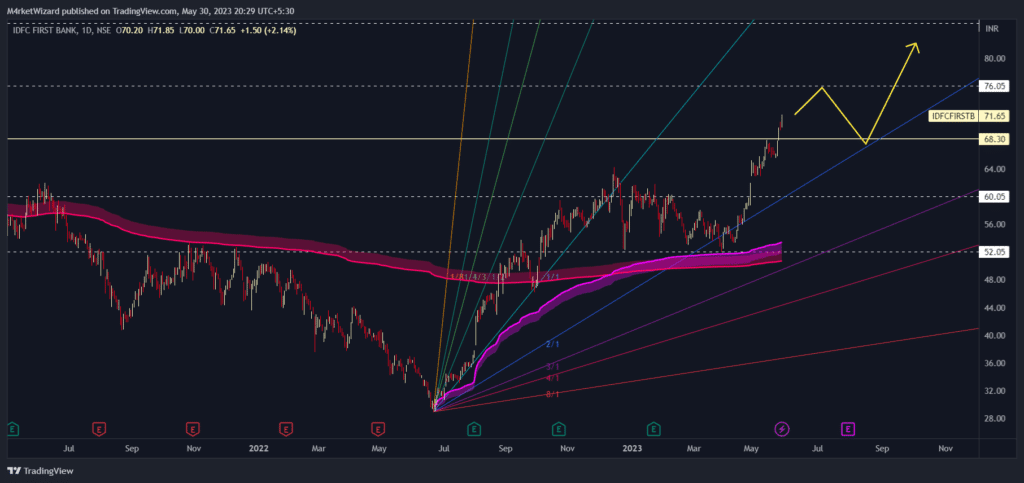The image size is (1024, 483).
Task: Open the purple upcoming earnings E marker
Action: [848, 429]
